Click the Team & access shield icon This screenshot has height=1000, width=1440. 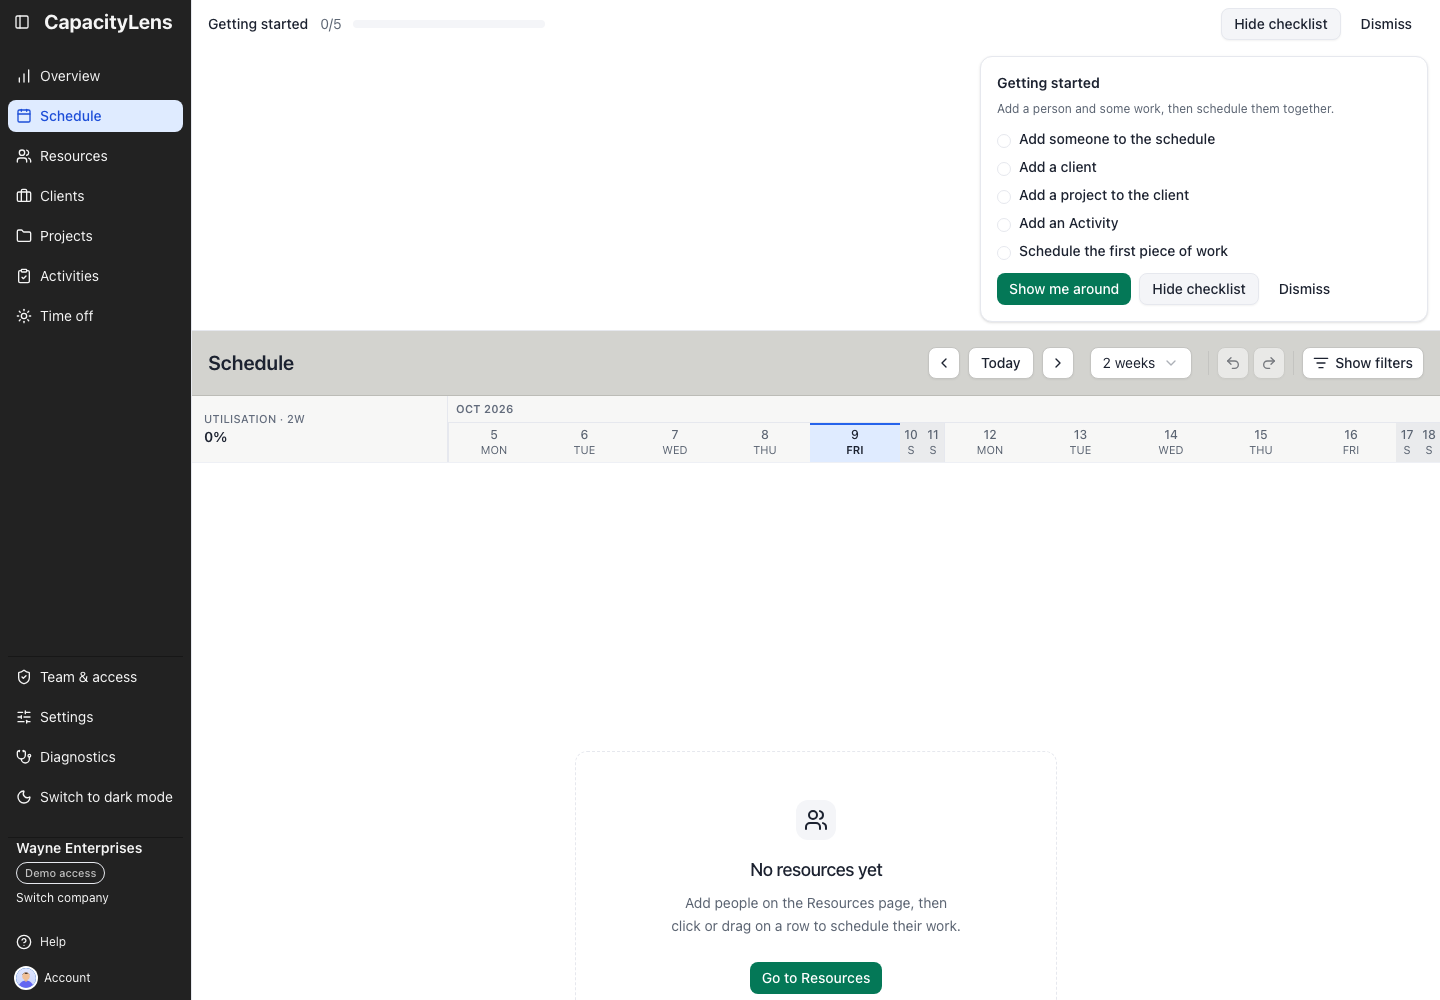tap(24, 677)
